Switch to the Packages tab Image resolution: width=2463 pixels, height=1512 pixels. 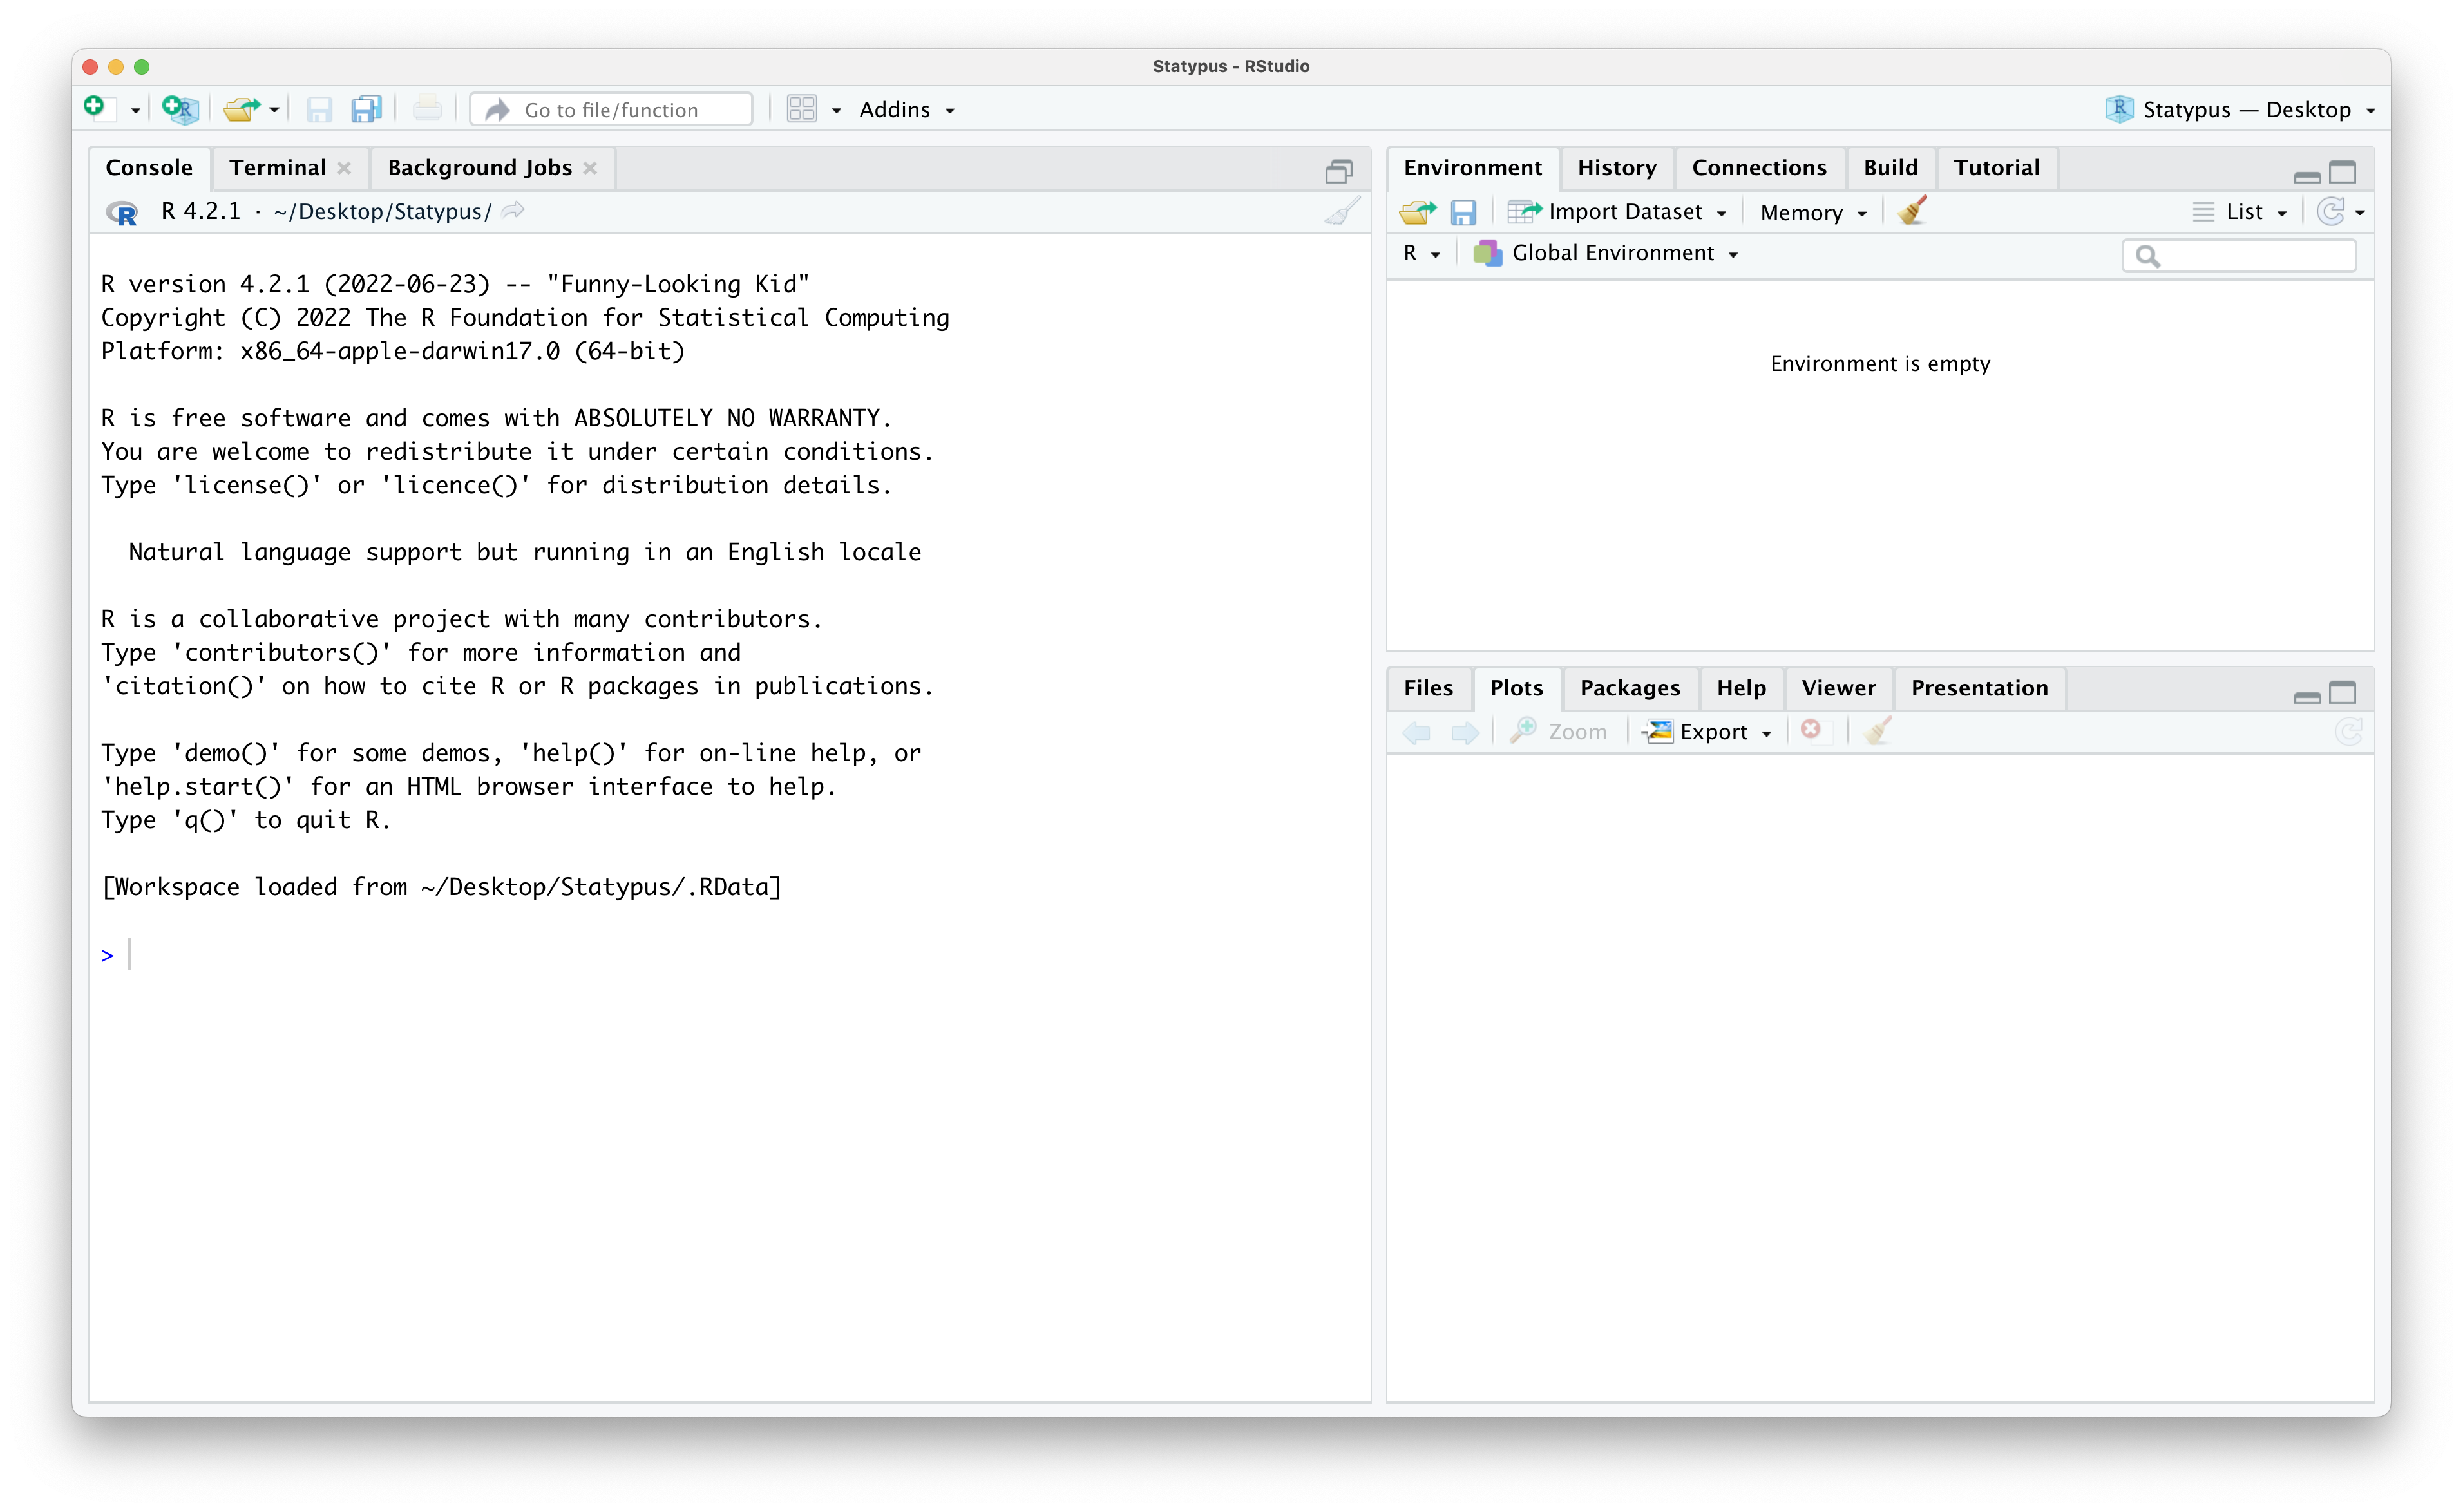(1629, 688)
